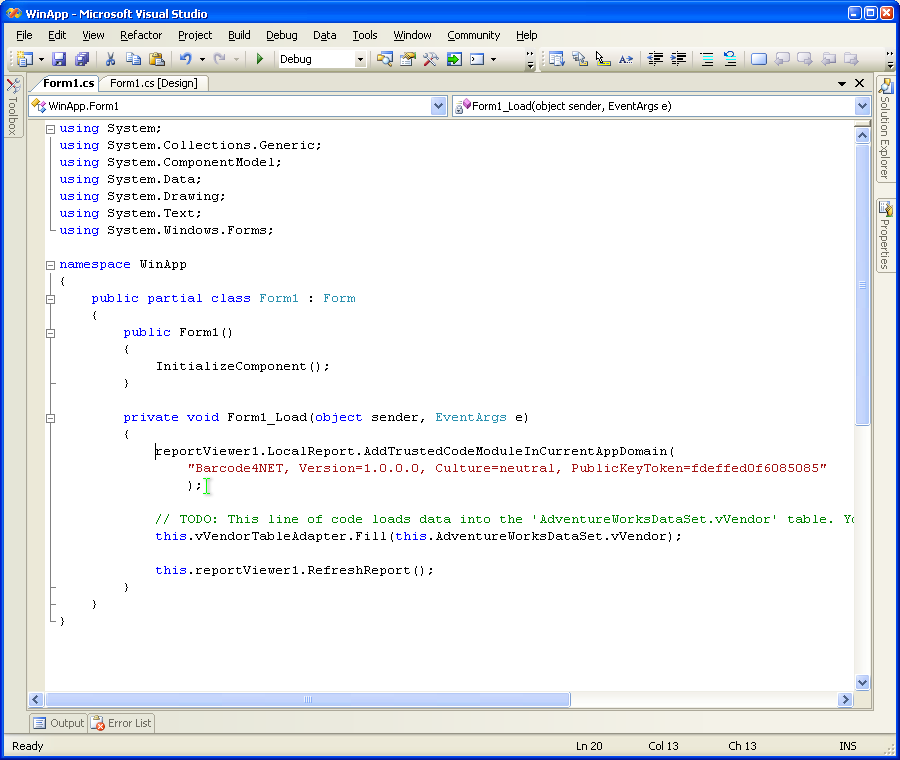Click the Undo arrow icon

tap(185, 60)
